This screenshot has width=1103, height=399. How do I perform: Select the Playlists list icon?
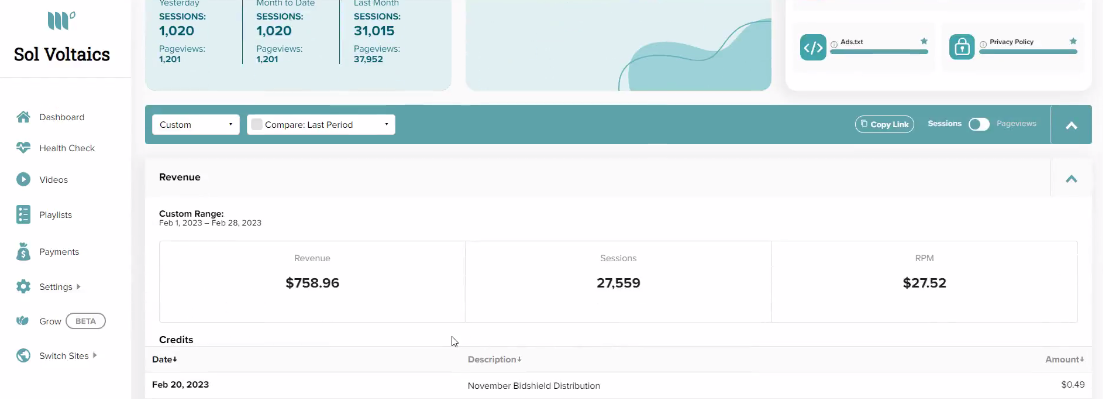click(23, 215)
